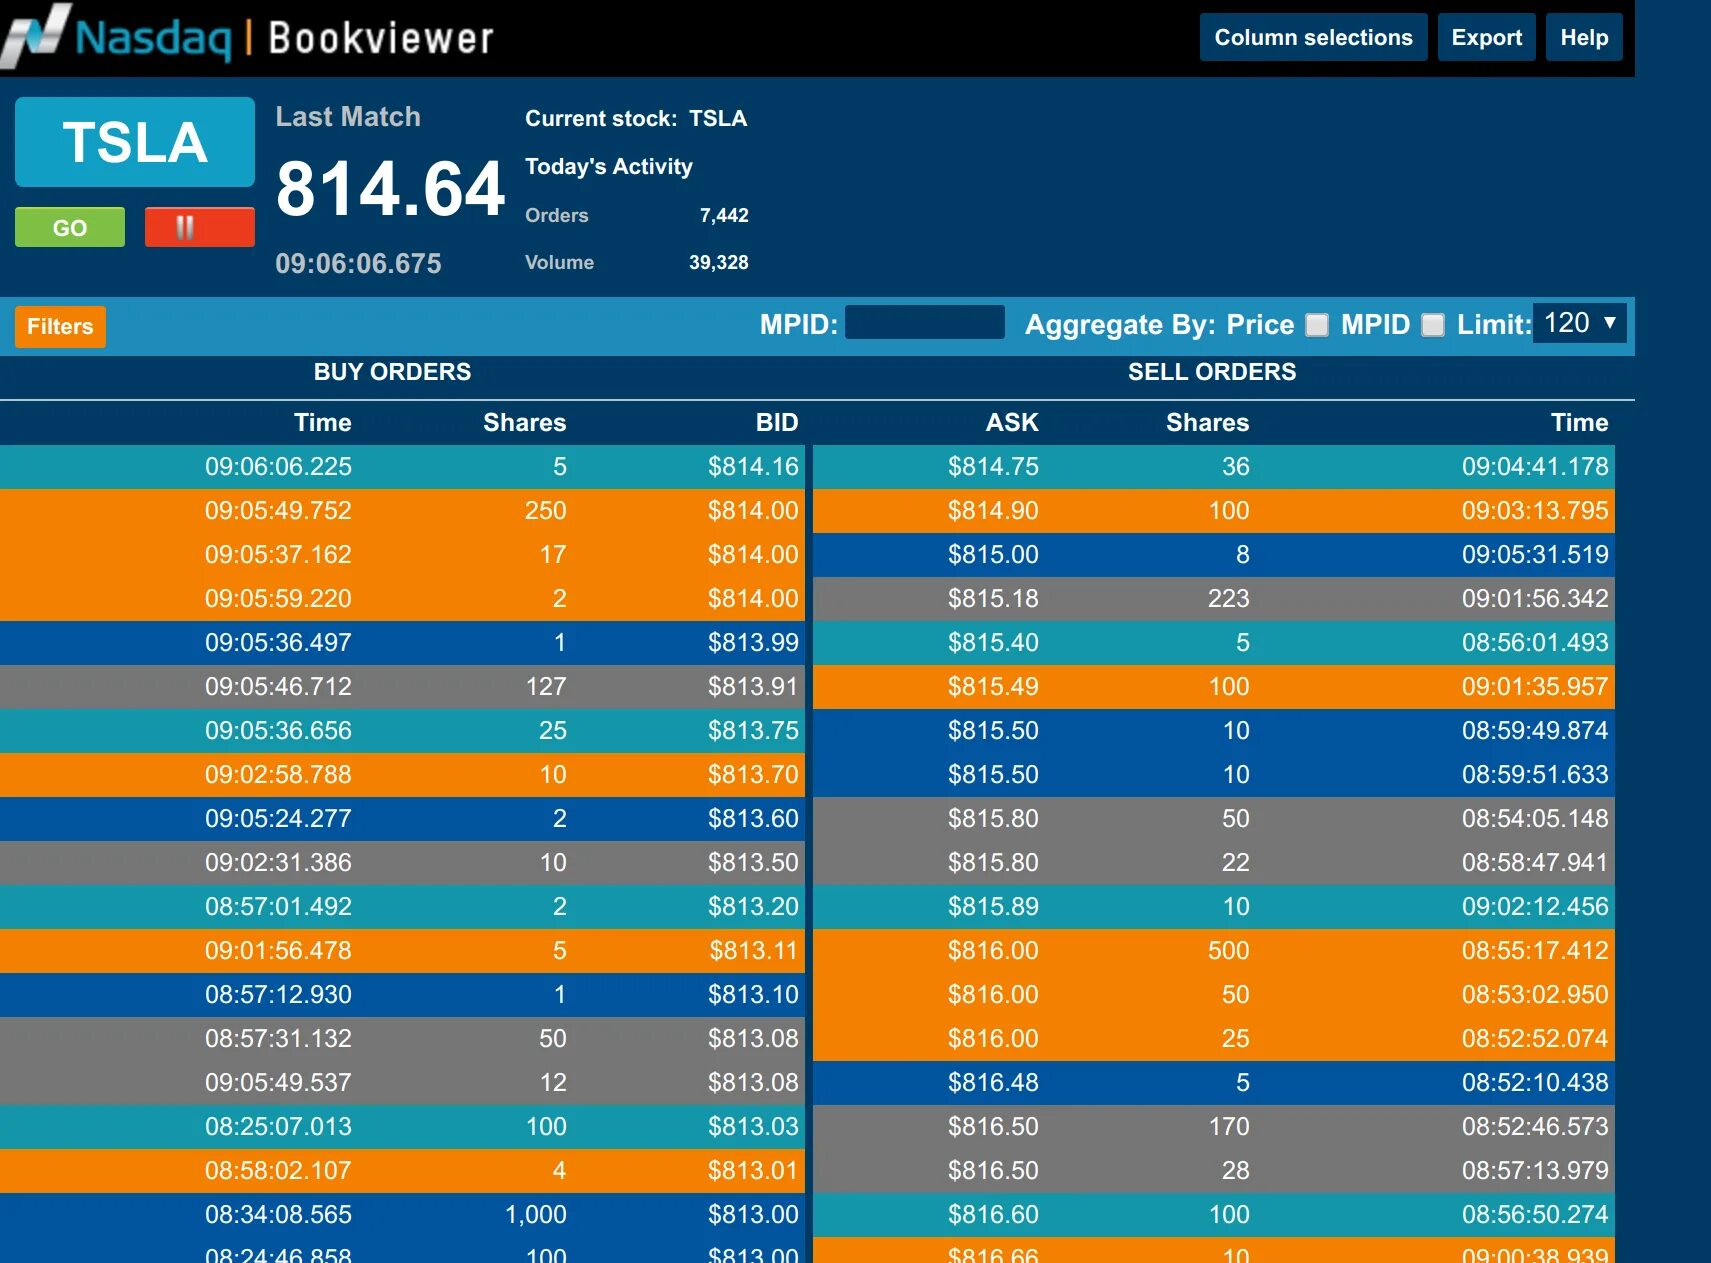This screenshot has width=1711, height=1263.
Task: Click buy order time 09:05:49.752
Action: click(x=278, y=510)
